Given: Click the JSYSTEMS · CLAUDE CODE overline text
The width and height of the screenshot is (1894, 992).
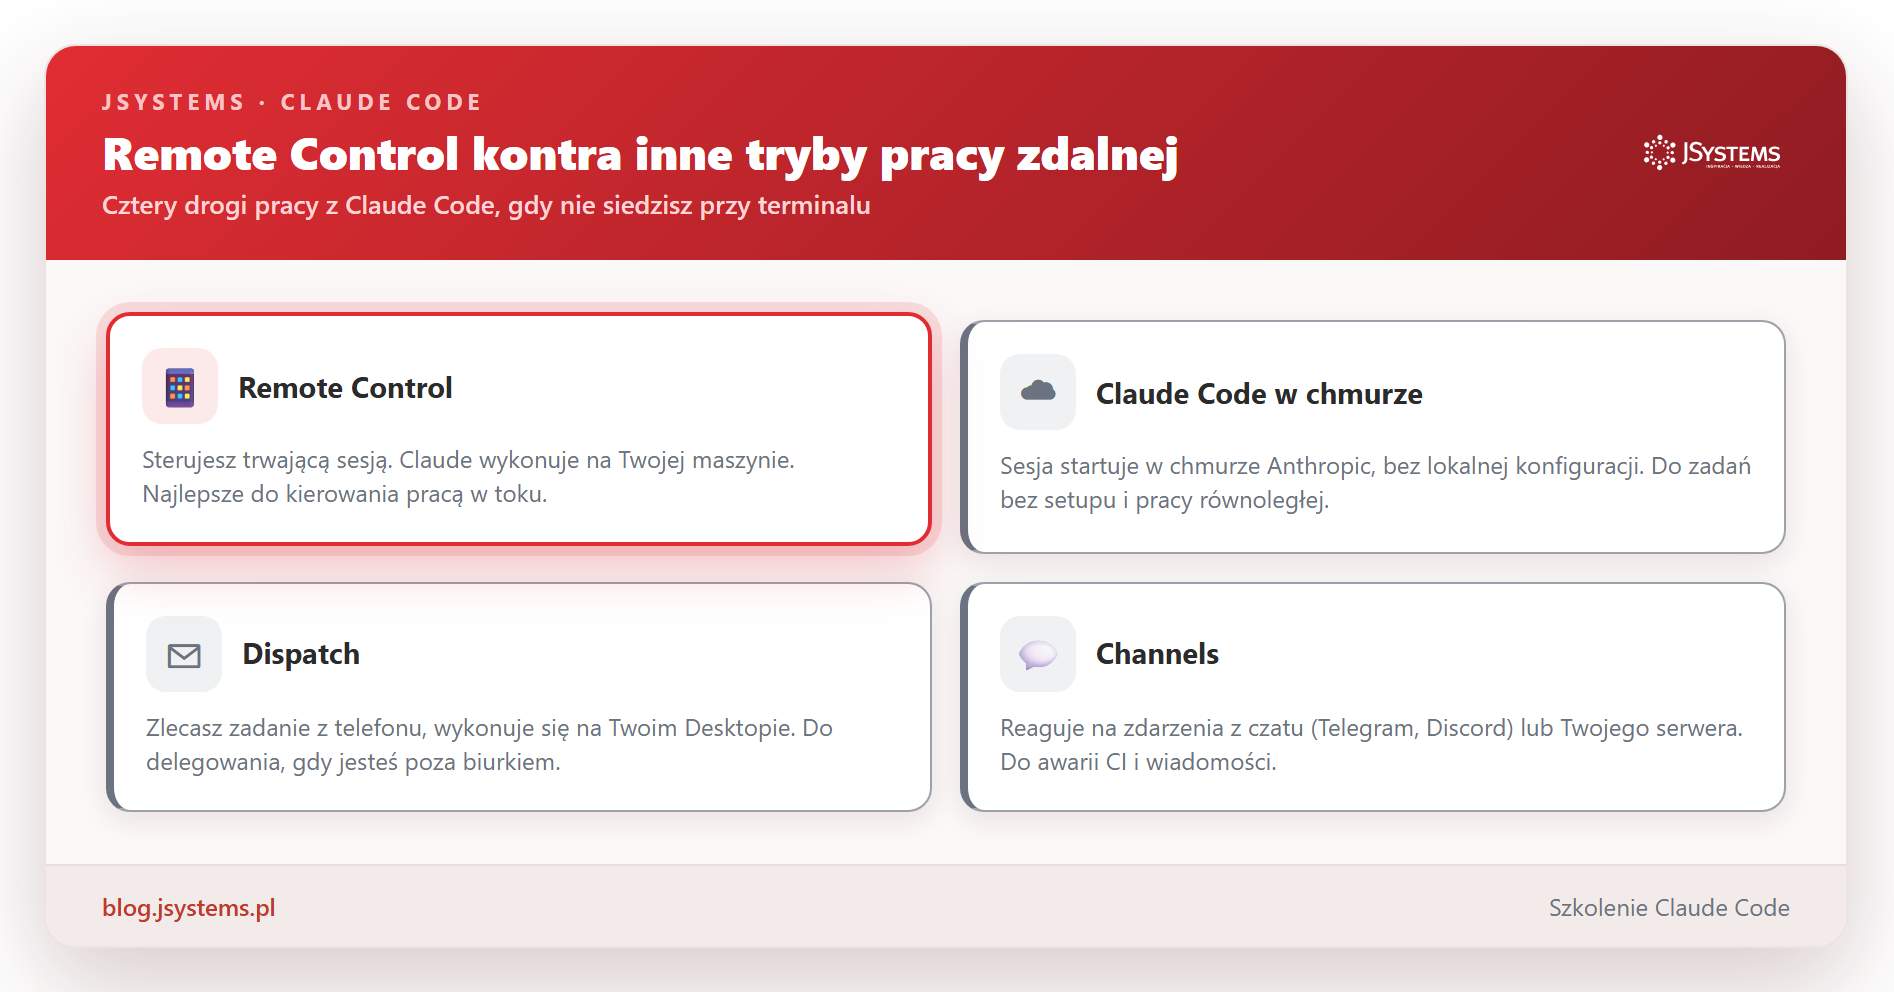Looking at the screenshot, I should click(x=292, y=102).
